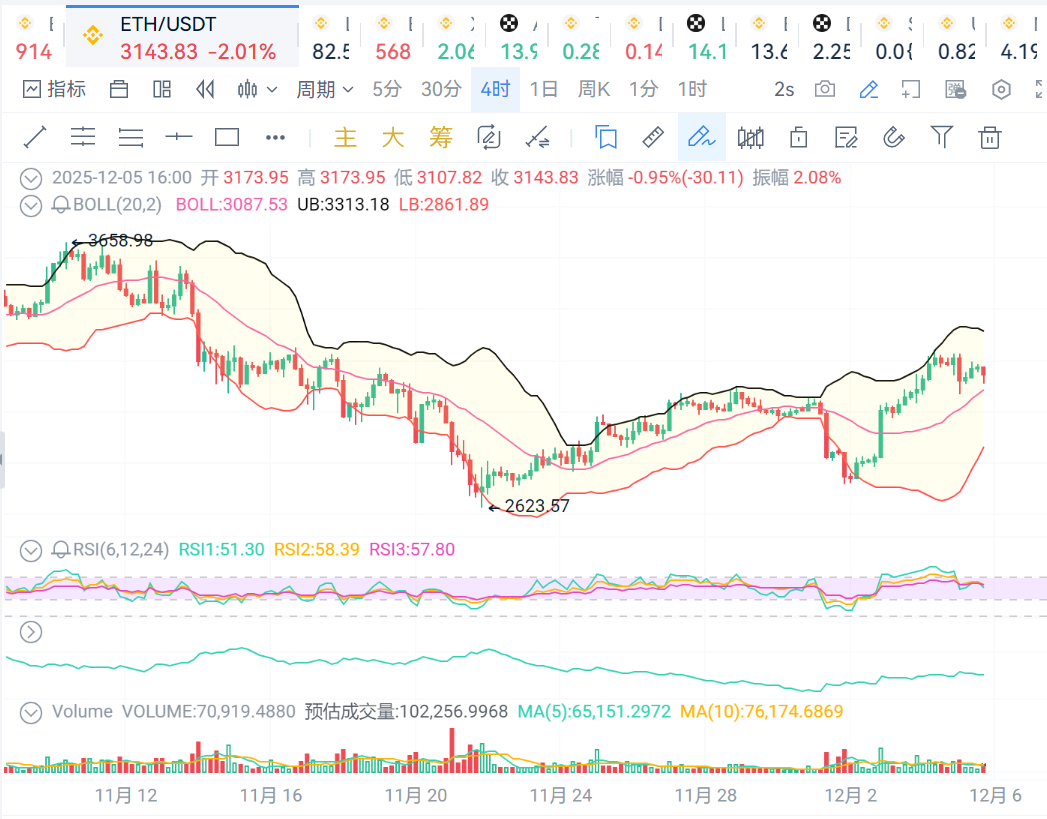Click the horizontal line drawing tool
Image resolution: width=1047 pixels, height=819 pixels.
point(179,137)
